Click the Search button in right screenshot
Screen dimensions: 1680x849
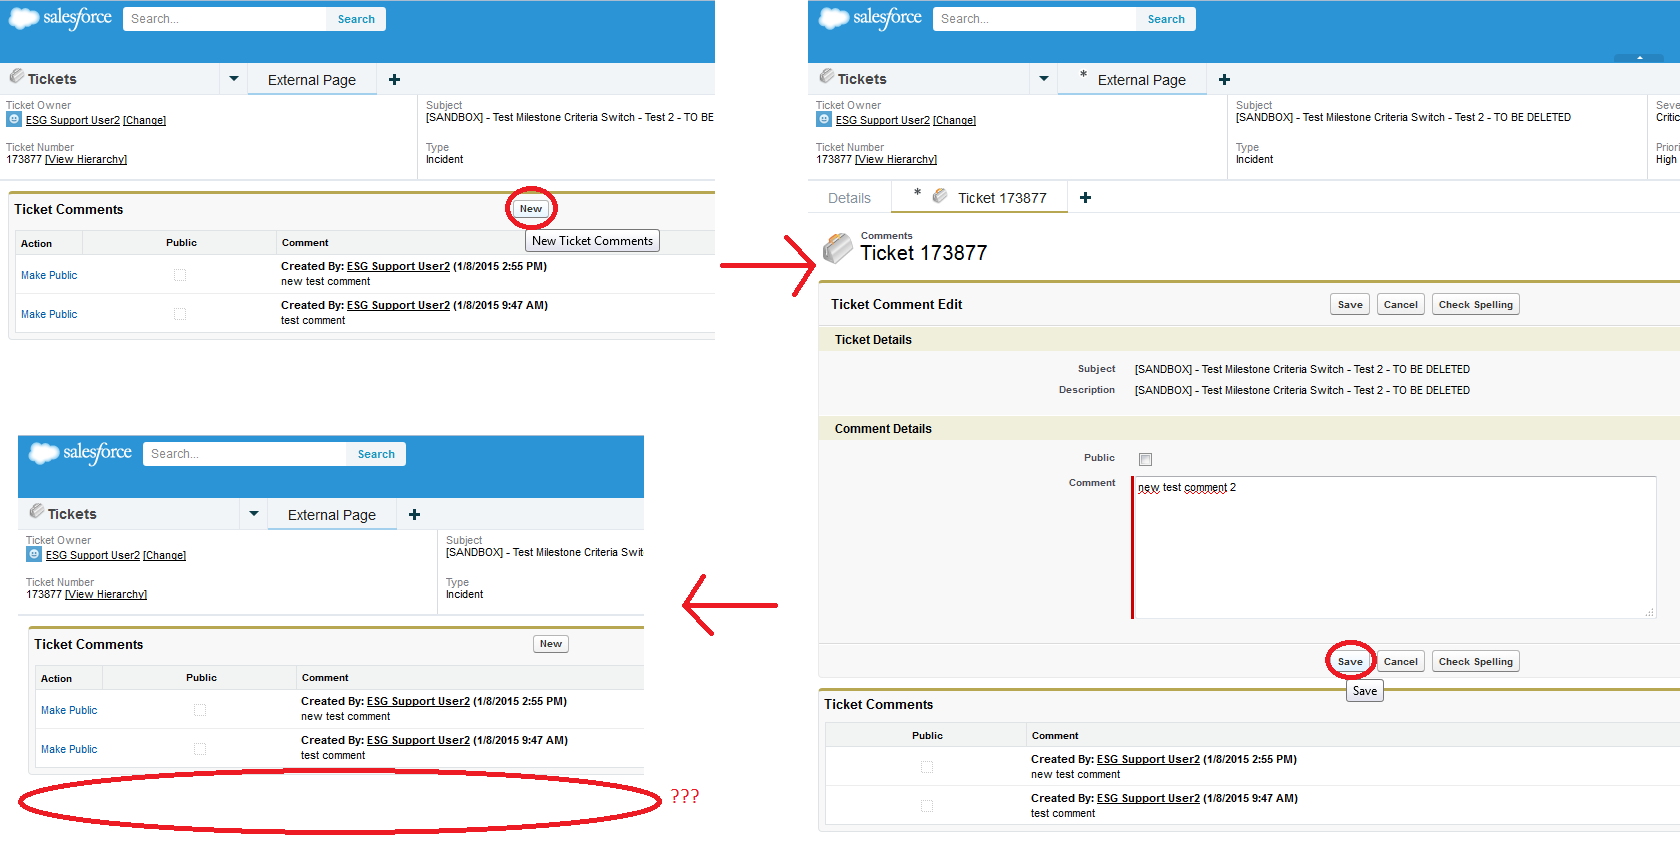[1166, 19]
